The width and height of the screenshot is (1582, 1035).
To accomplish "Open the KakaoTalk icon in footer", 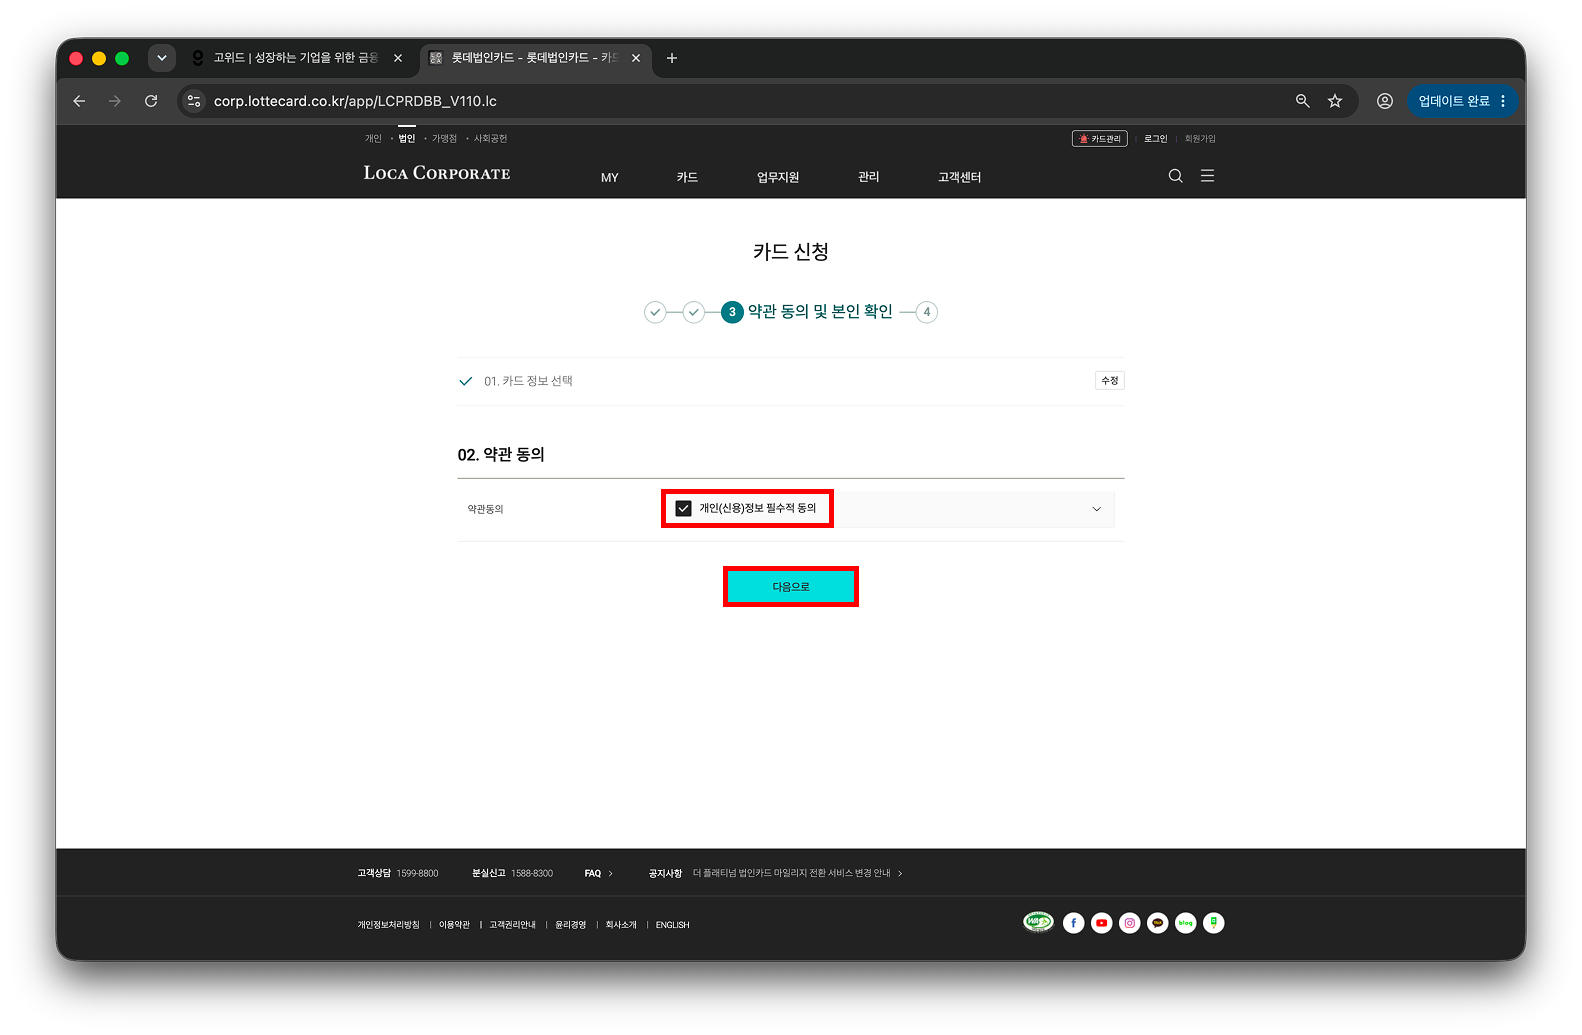I will pos(1157,923).
